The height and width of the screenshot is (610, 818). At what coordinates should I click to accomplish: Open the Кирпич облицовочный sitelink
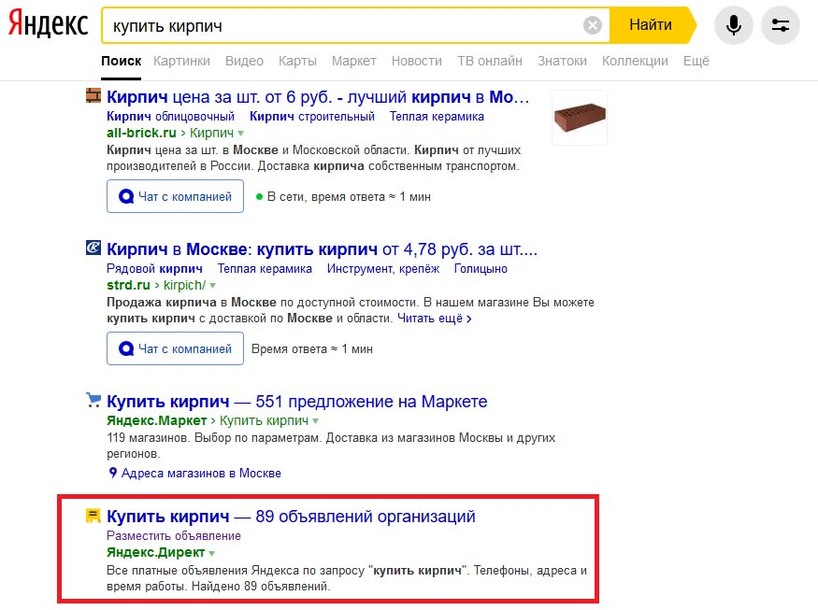(x=171, y=116)
